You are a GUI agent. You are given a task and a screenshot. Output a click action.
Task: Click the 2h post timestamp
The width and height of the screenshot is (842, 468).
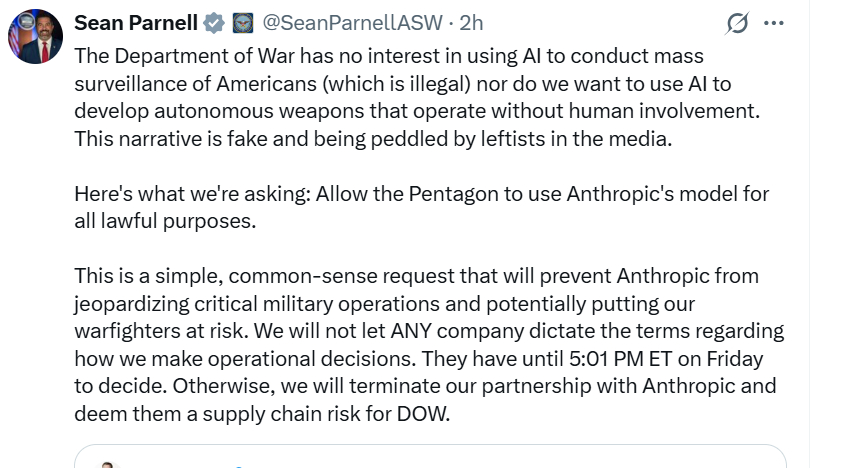click(472, 23)
